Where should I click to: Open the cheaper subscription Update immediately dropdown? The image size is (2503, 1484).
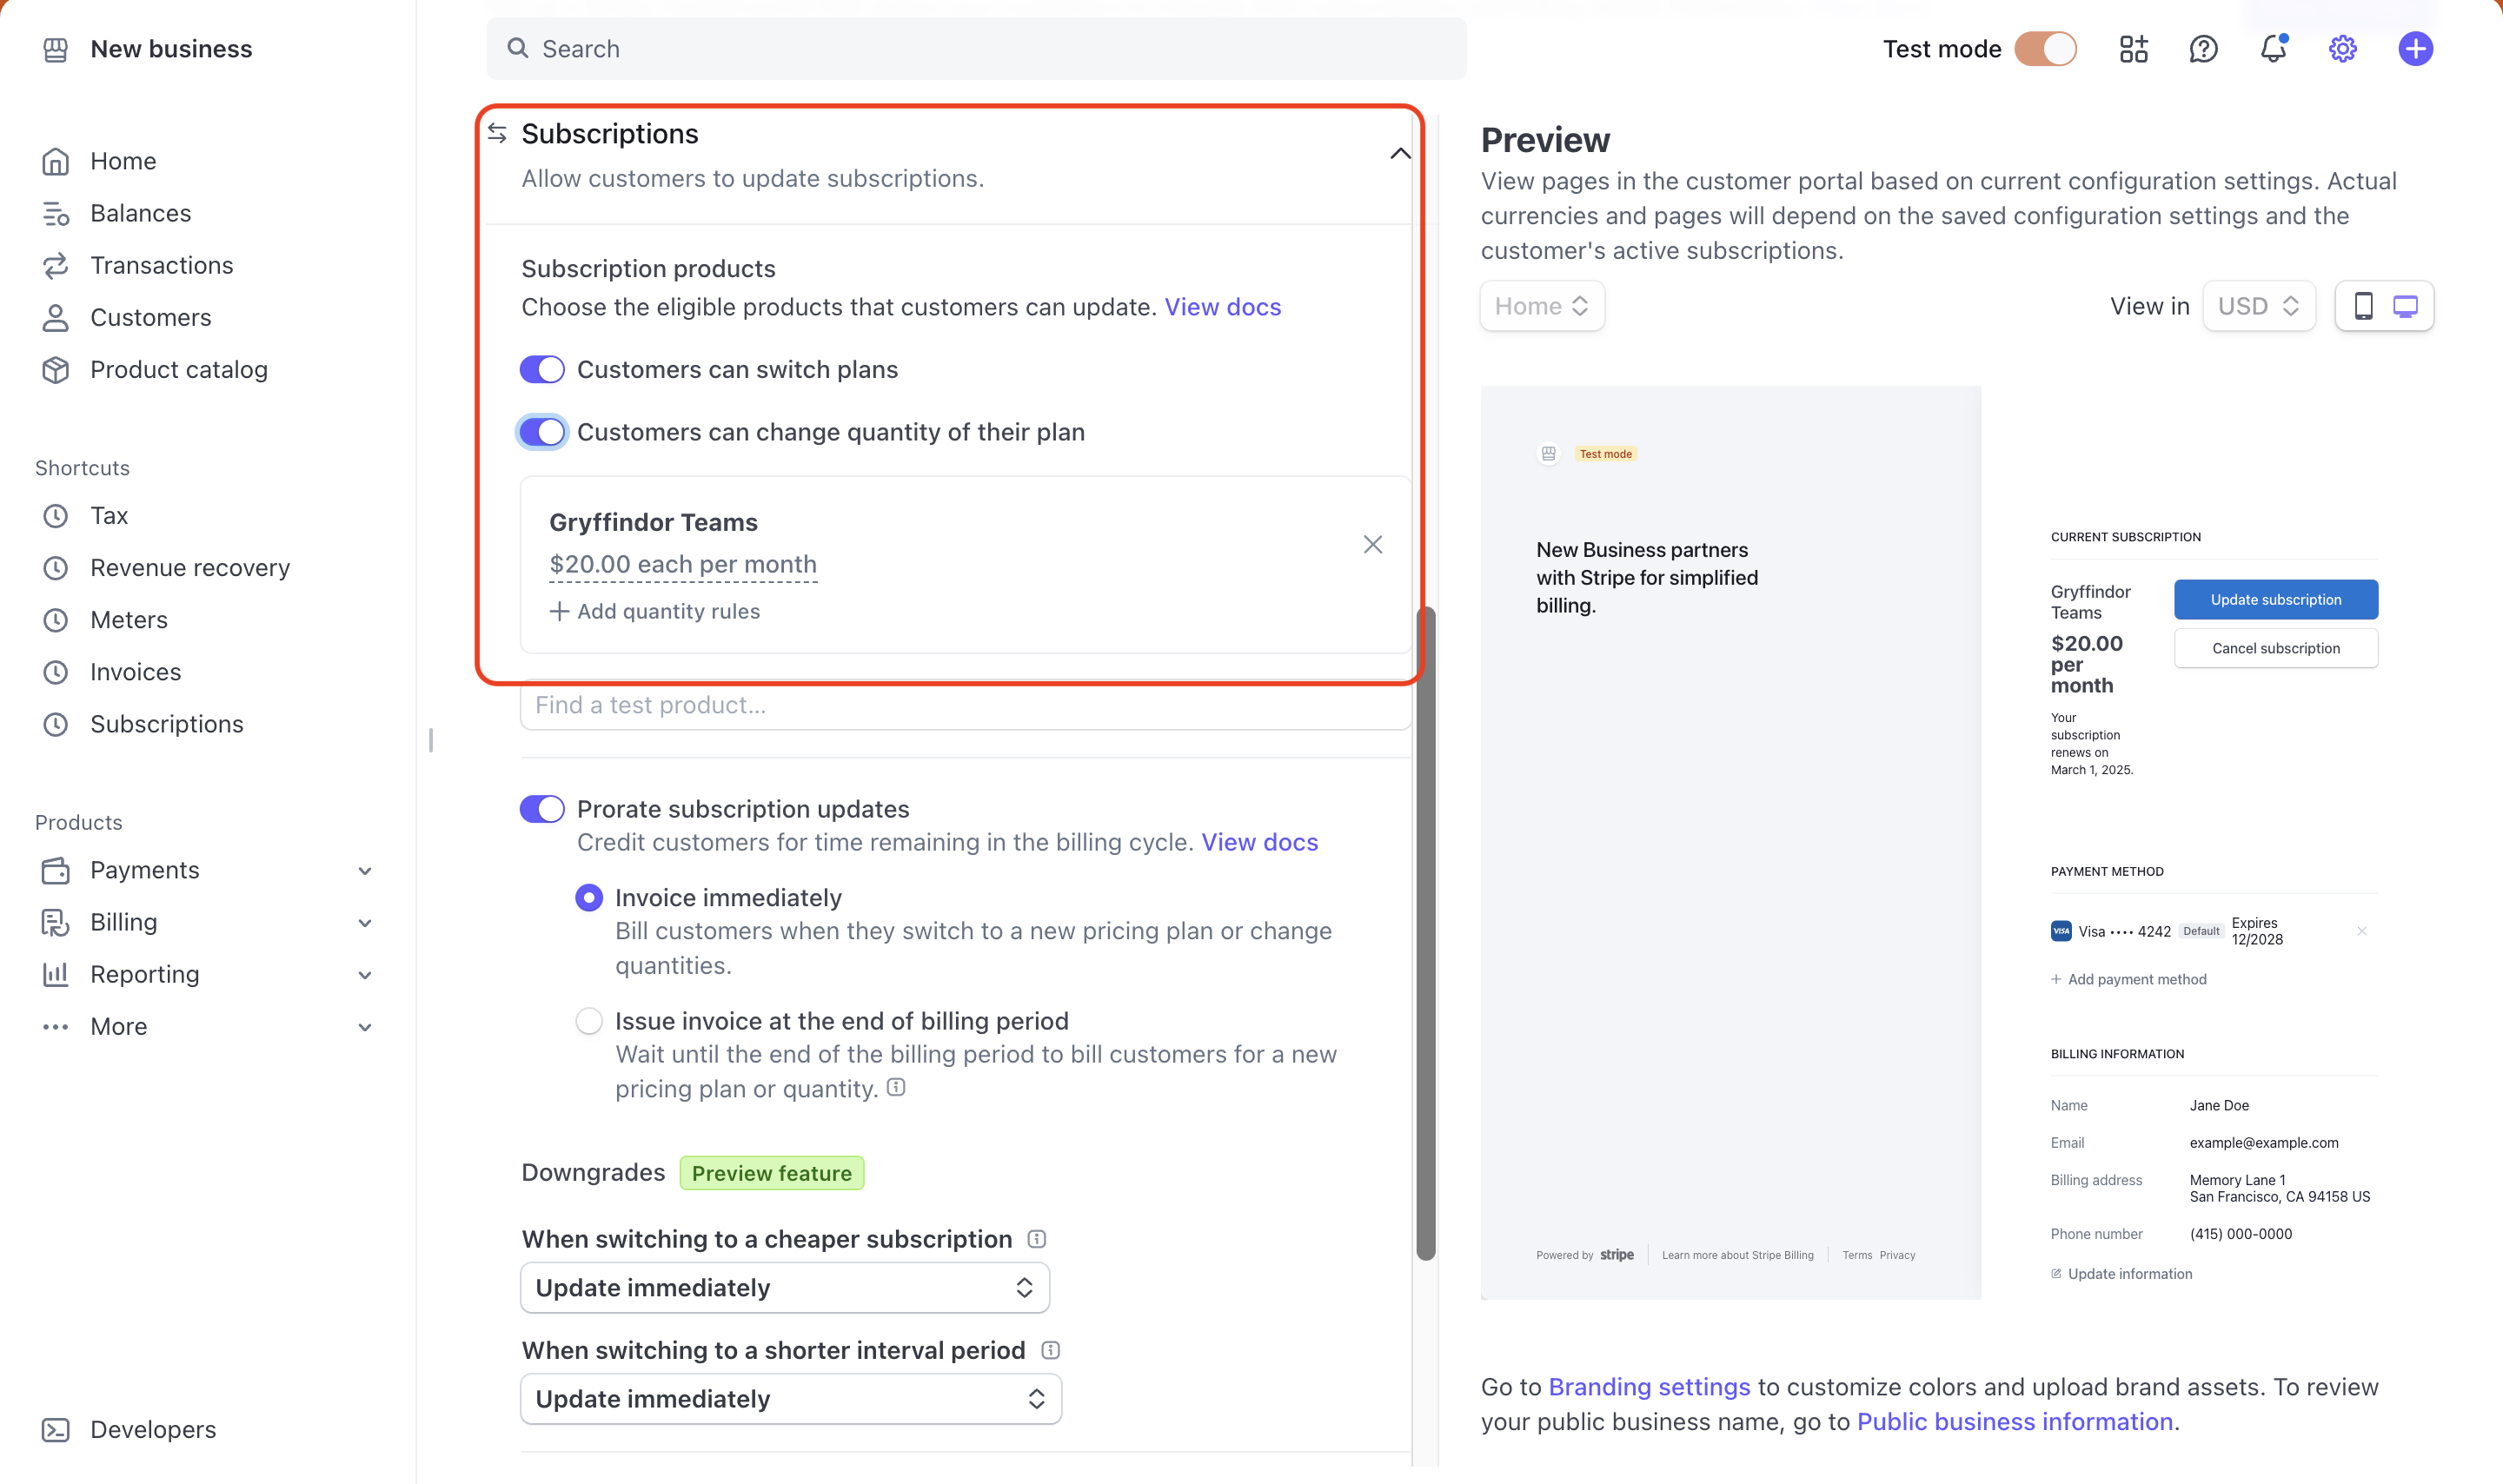pos(785,1287)
